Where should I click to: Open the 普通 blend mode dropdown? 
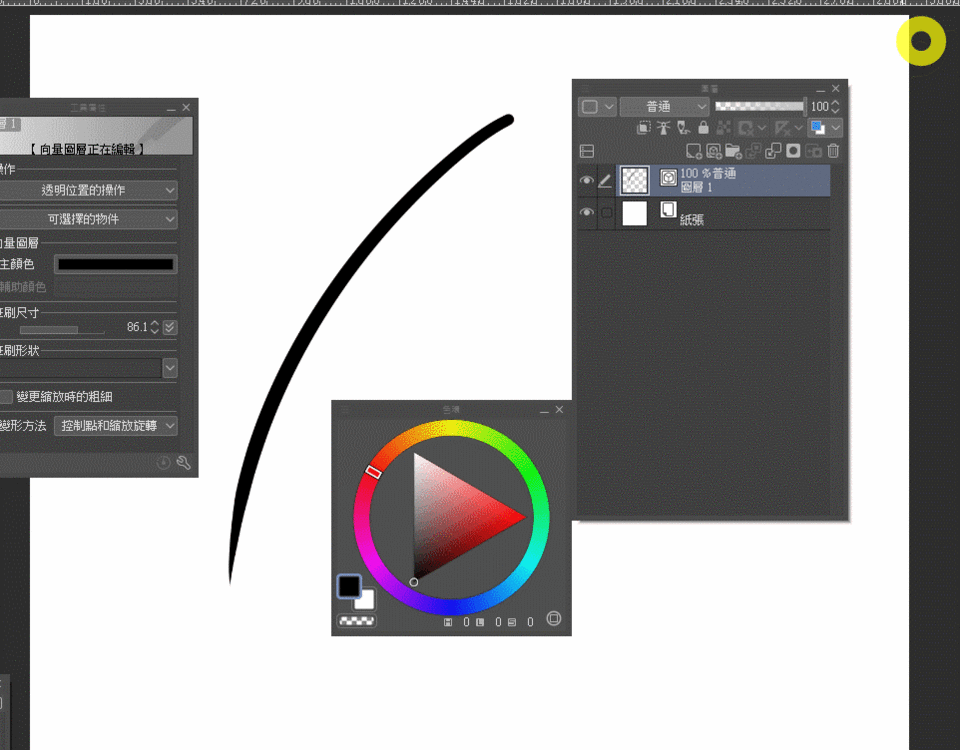664,107
